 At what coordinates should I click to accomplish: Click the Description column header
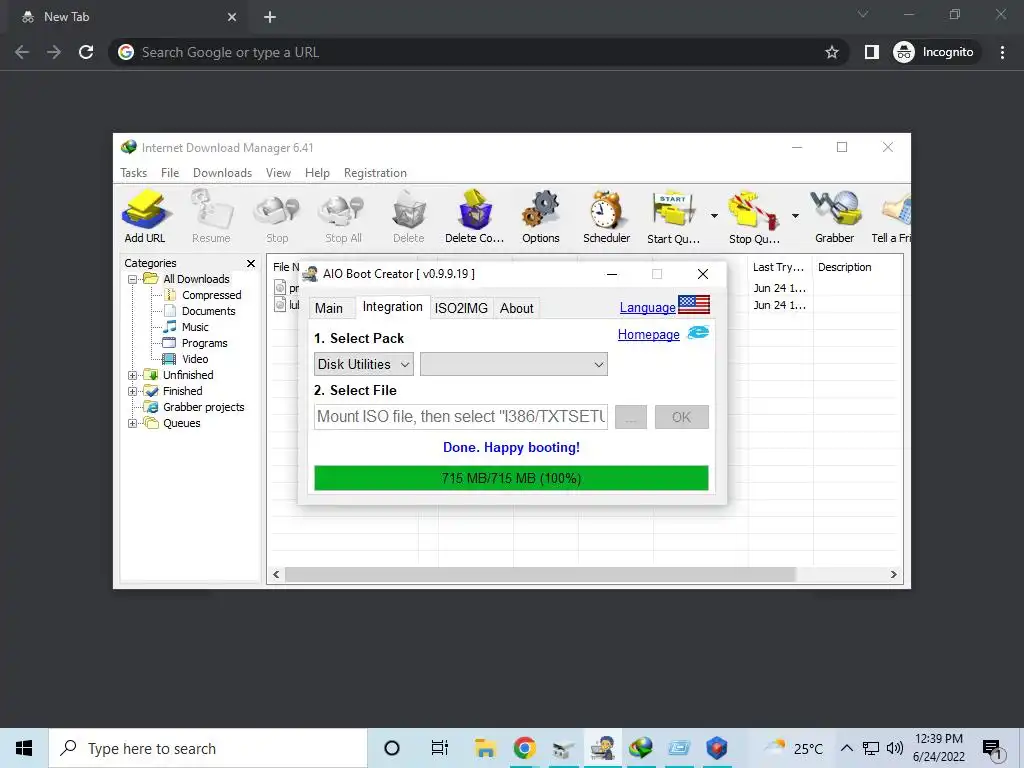(x=844, y=267)
